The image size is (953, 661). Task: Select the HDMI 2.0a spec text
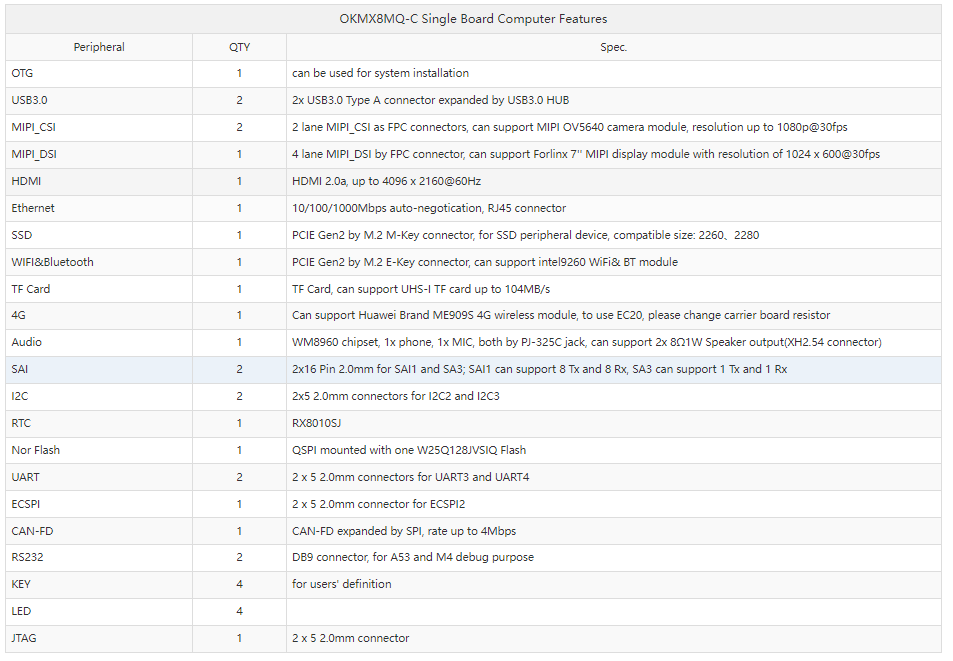(x=387, y=181)
